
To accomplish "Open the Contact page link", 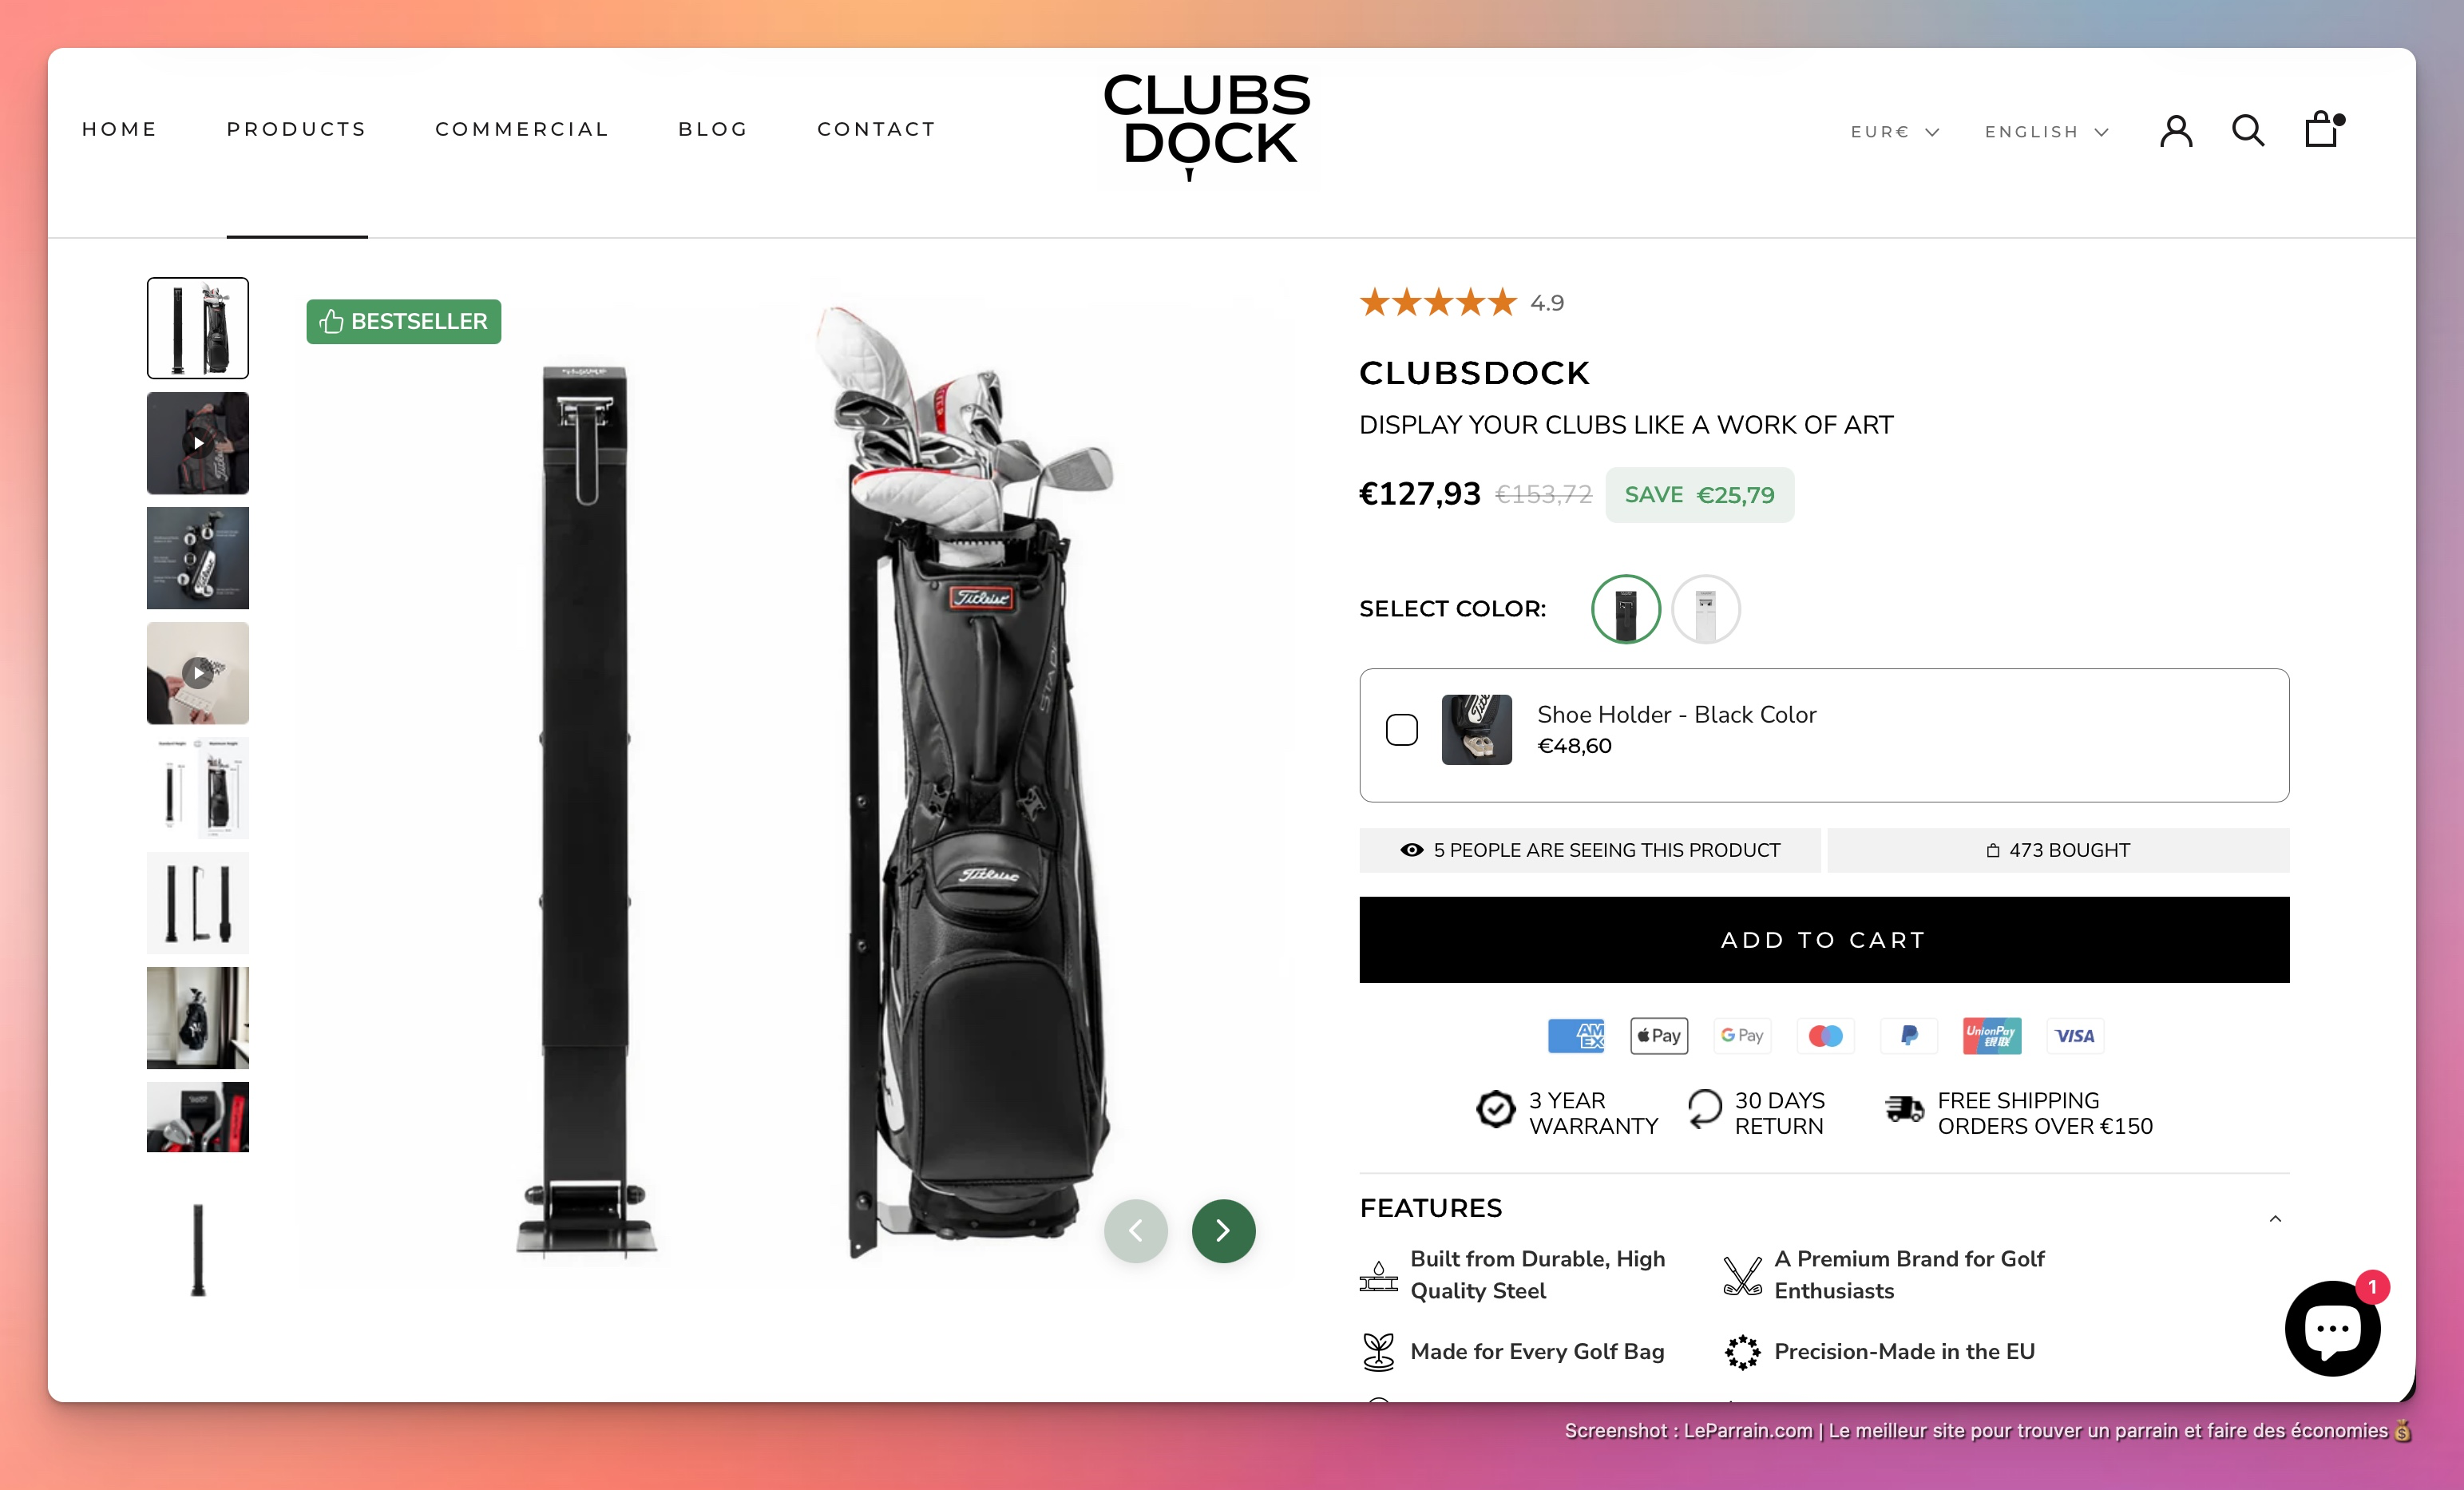I will 876,129.
